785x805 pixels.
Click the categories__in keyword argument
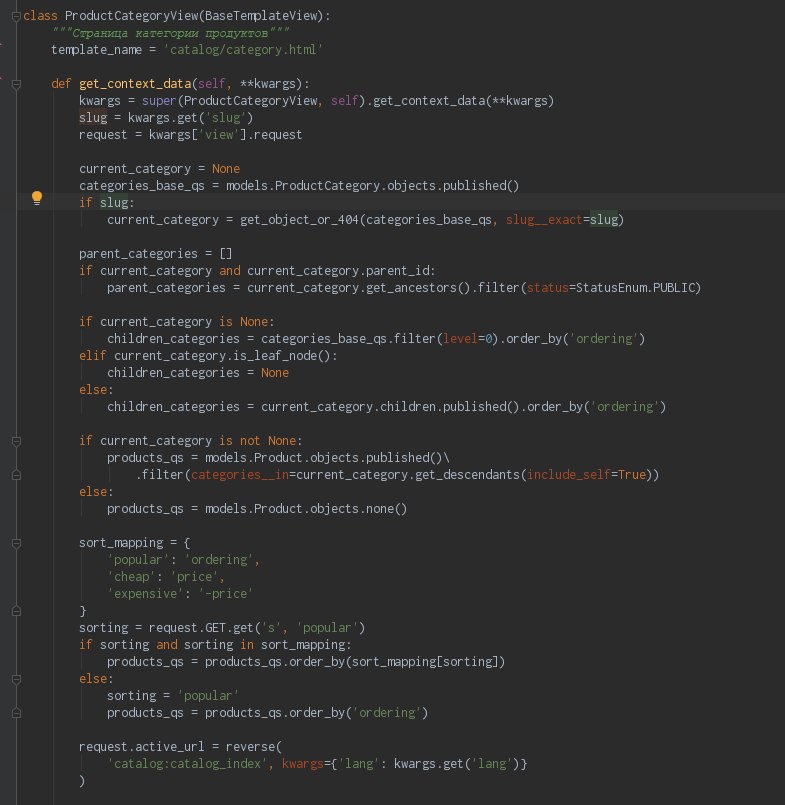click(x=240, y=475)
